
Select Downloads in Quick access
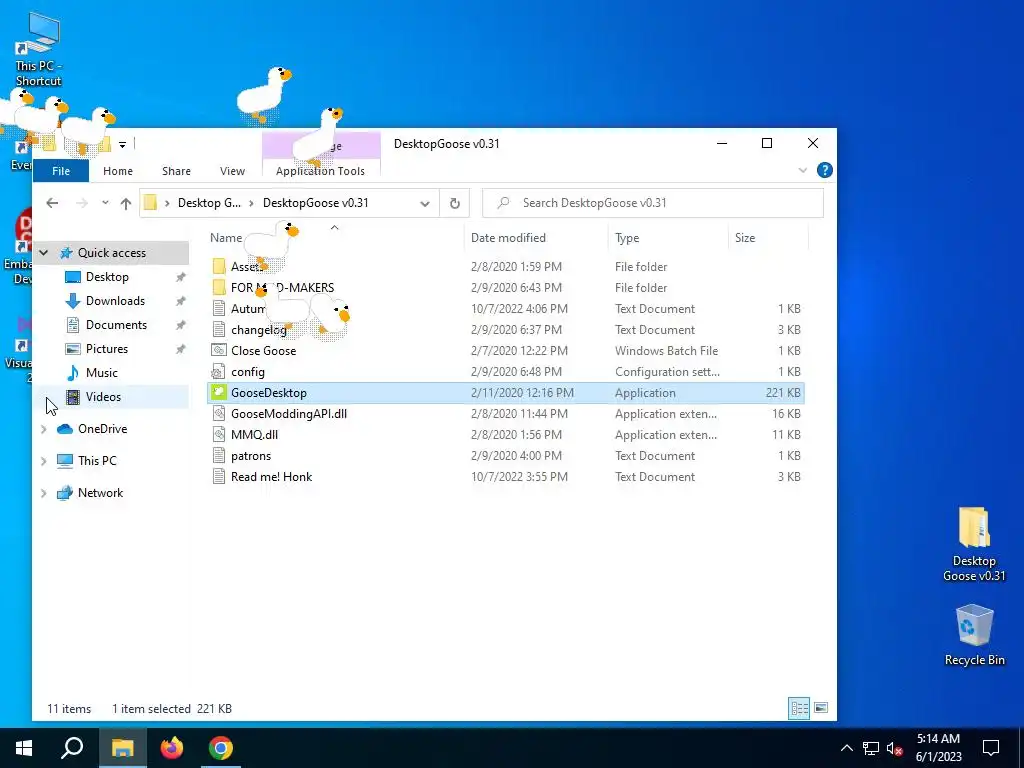(115, 301)
